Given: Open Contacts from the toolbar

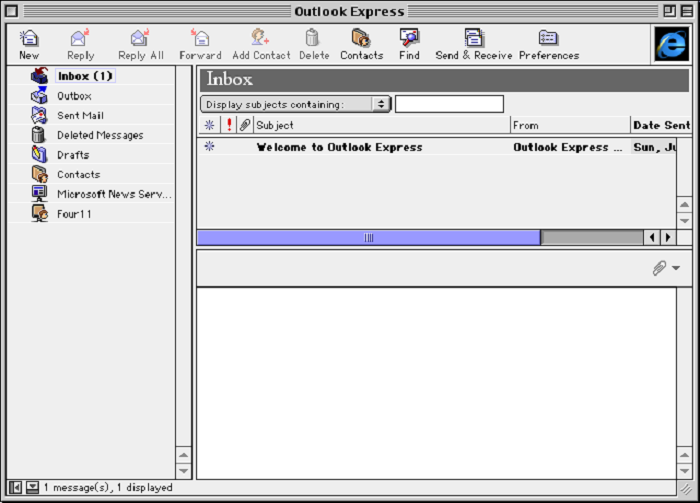Looking at the screenshot, I should [361, 39].
